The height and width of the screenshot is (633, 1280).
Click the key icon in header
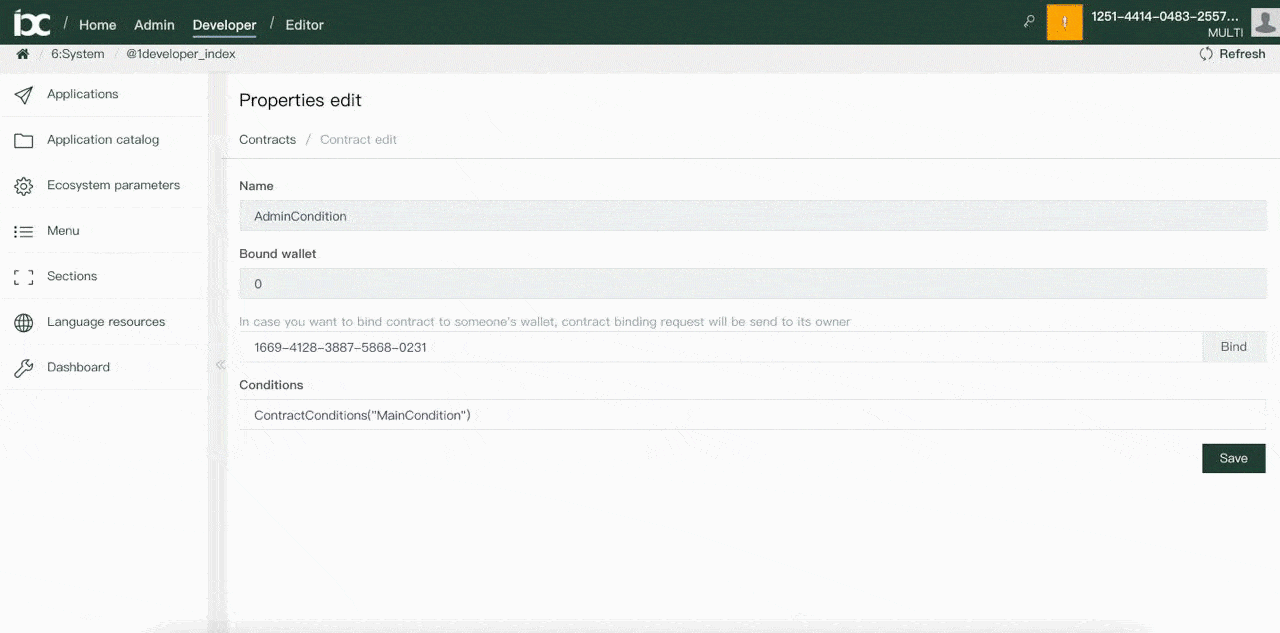click(x=1029, y=21)
